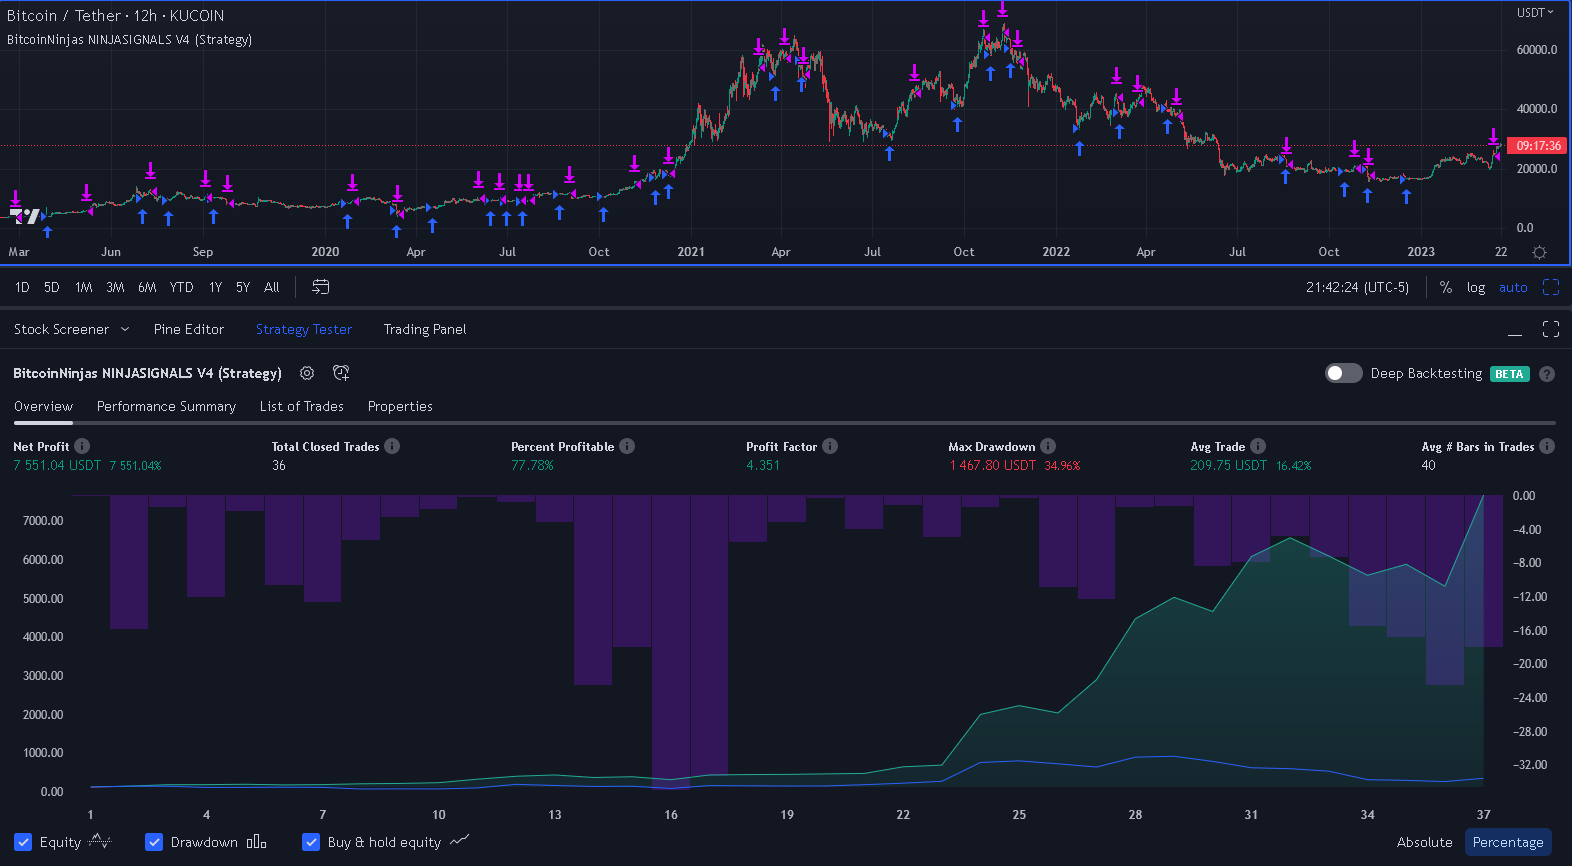Expand the Stock Screener dropdown arrow

[125, 329]
